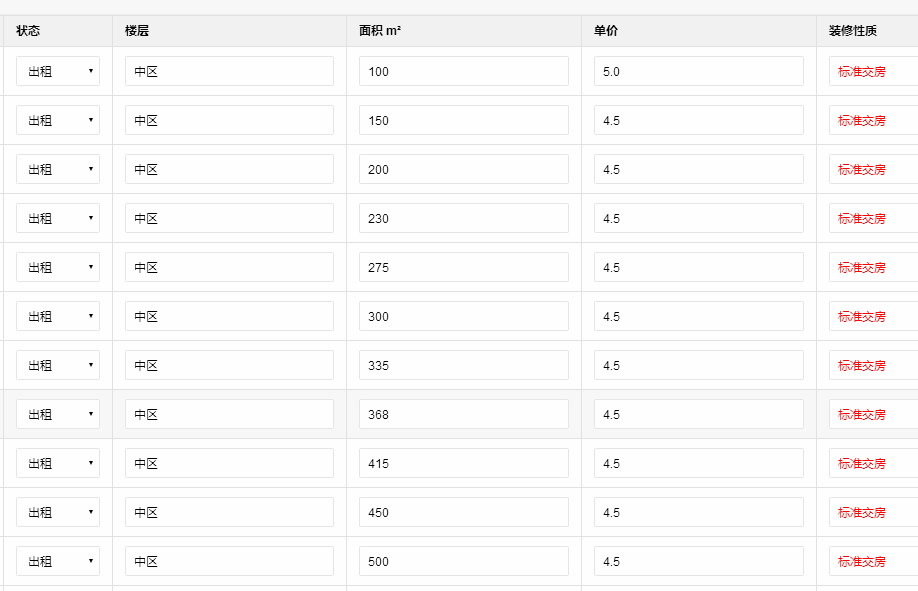This screenshot has width=918, height=591.
Task: Click the unit price field showing 5.0
Action: 698,71
